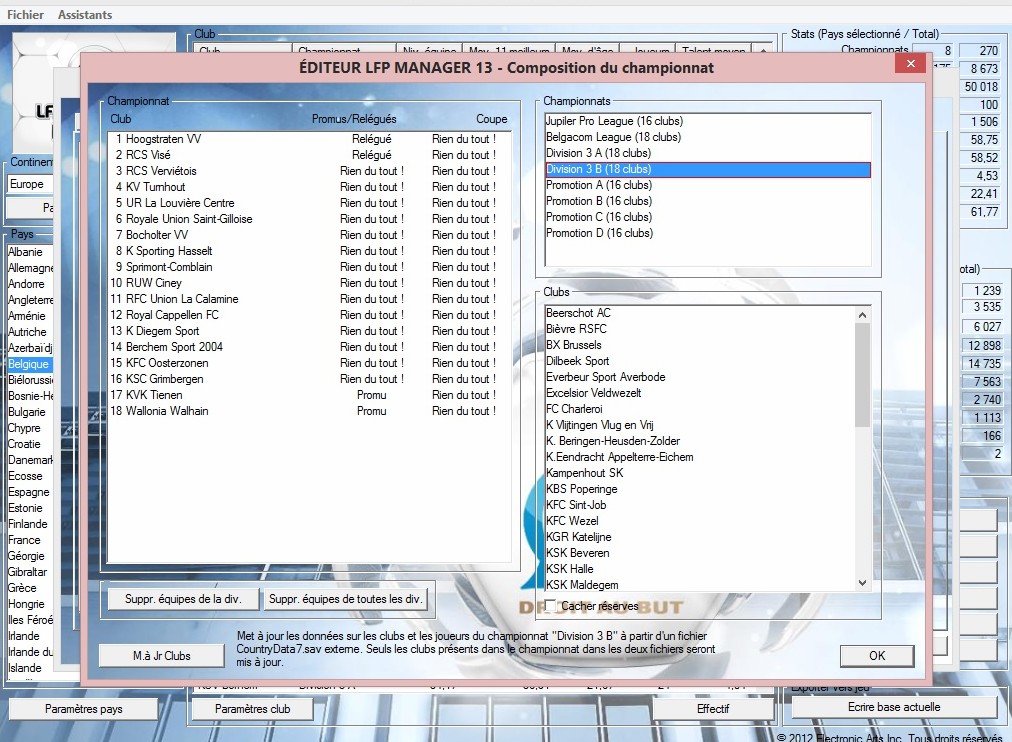Viewport: 1012px width, 742px height.
Task: Select KFC Sint-Job in Clubs list
Action: point(700,505)
